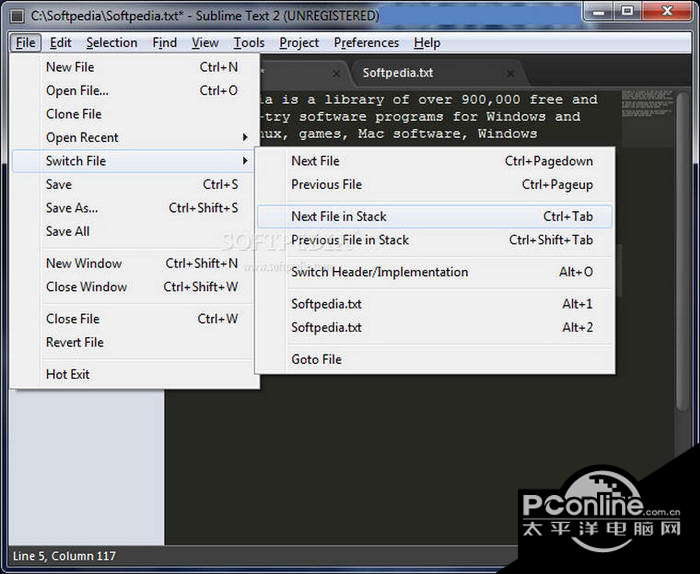This screenshot has height=574, width=700.
Task: Choose Close File menu entry
Action: 134,319
